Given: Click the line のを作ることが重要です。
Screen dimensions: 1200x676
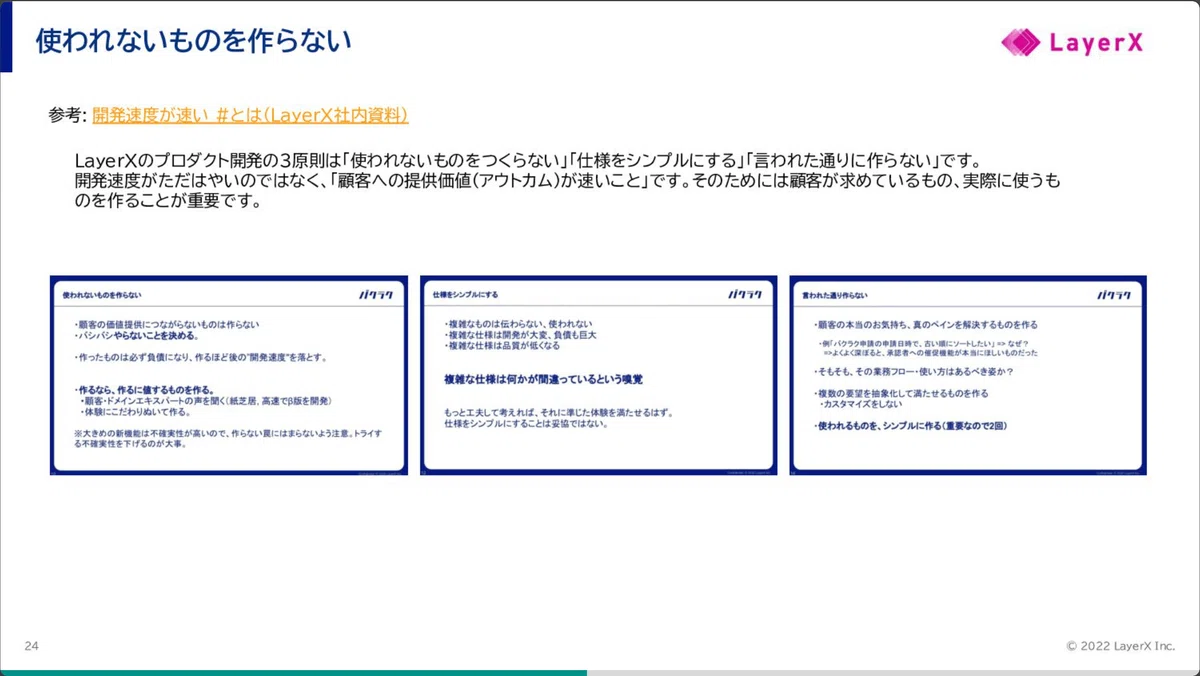Looking at the screenshot, I should [168, 201].
